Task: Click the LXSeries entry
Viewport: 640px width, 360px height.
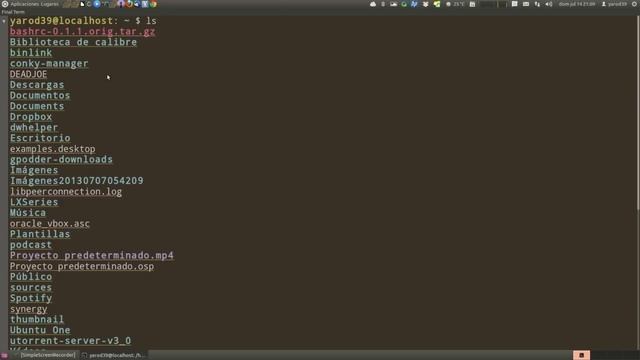Action: 34,202
